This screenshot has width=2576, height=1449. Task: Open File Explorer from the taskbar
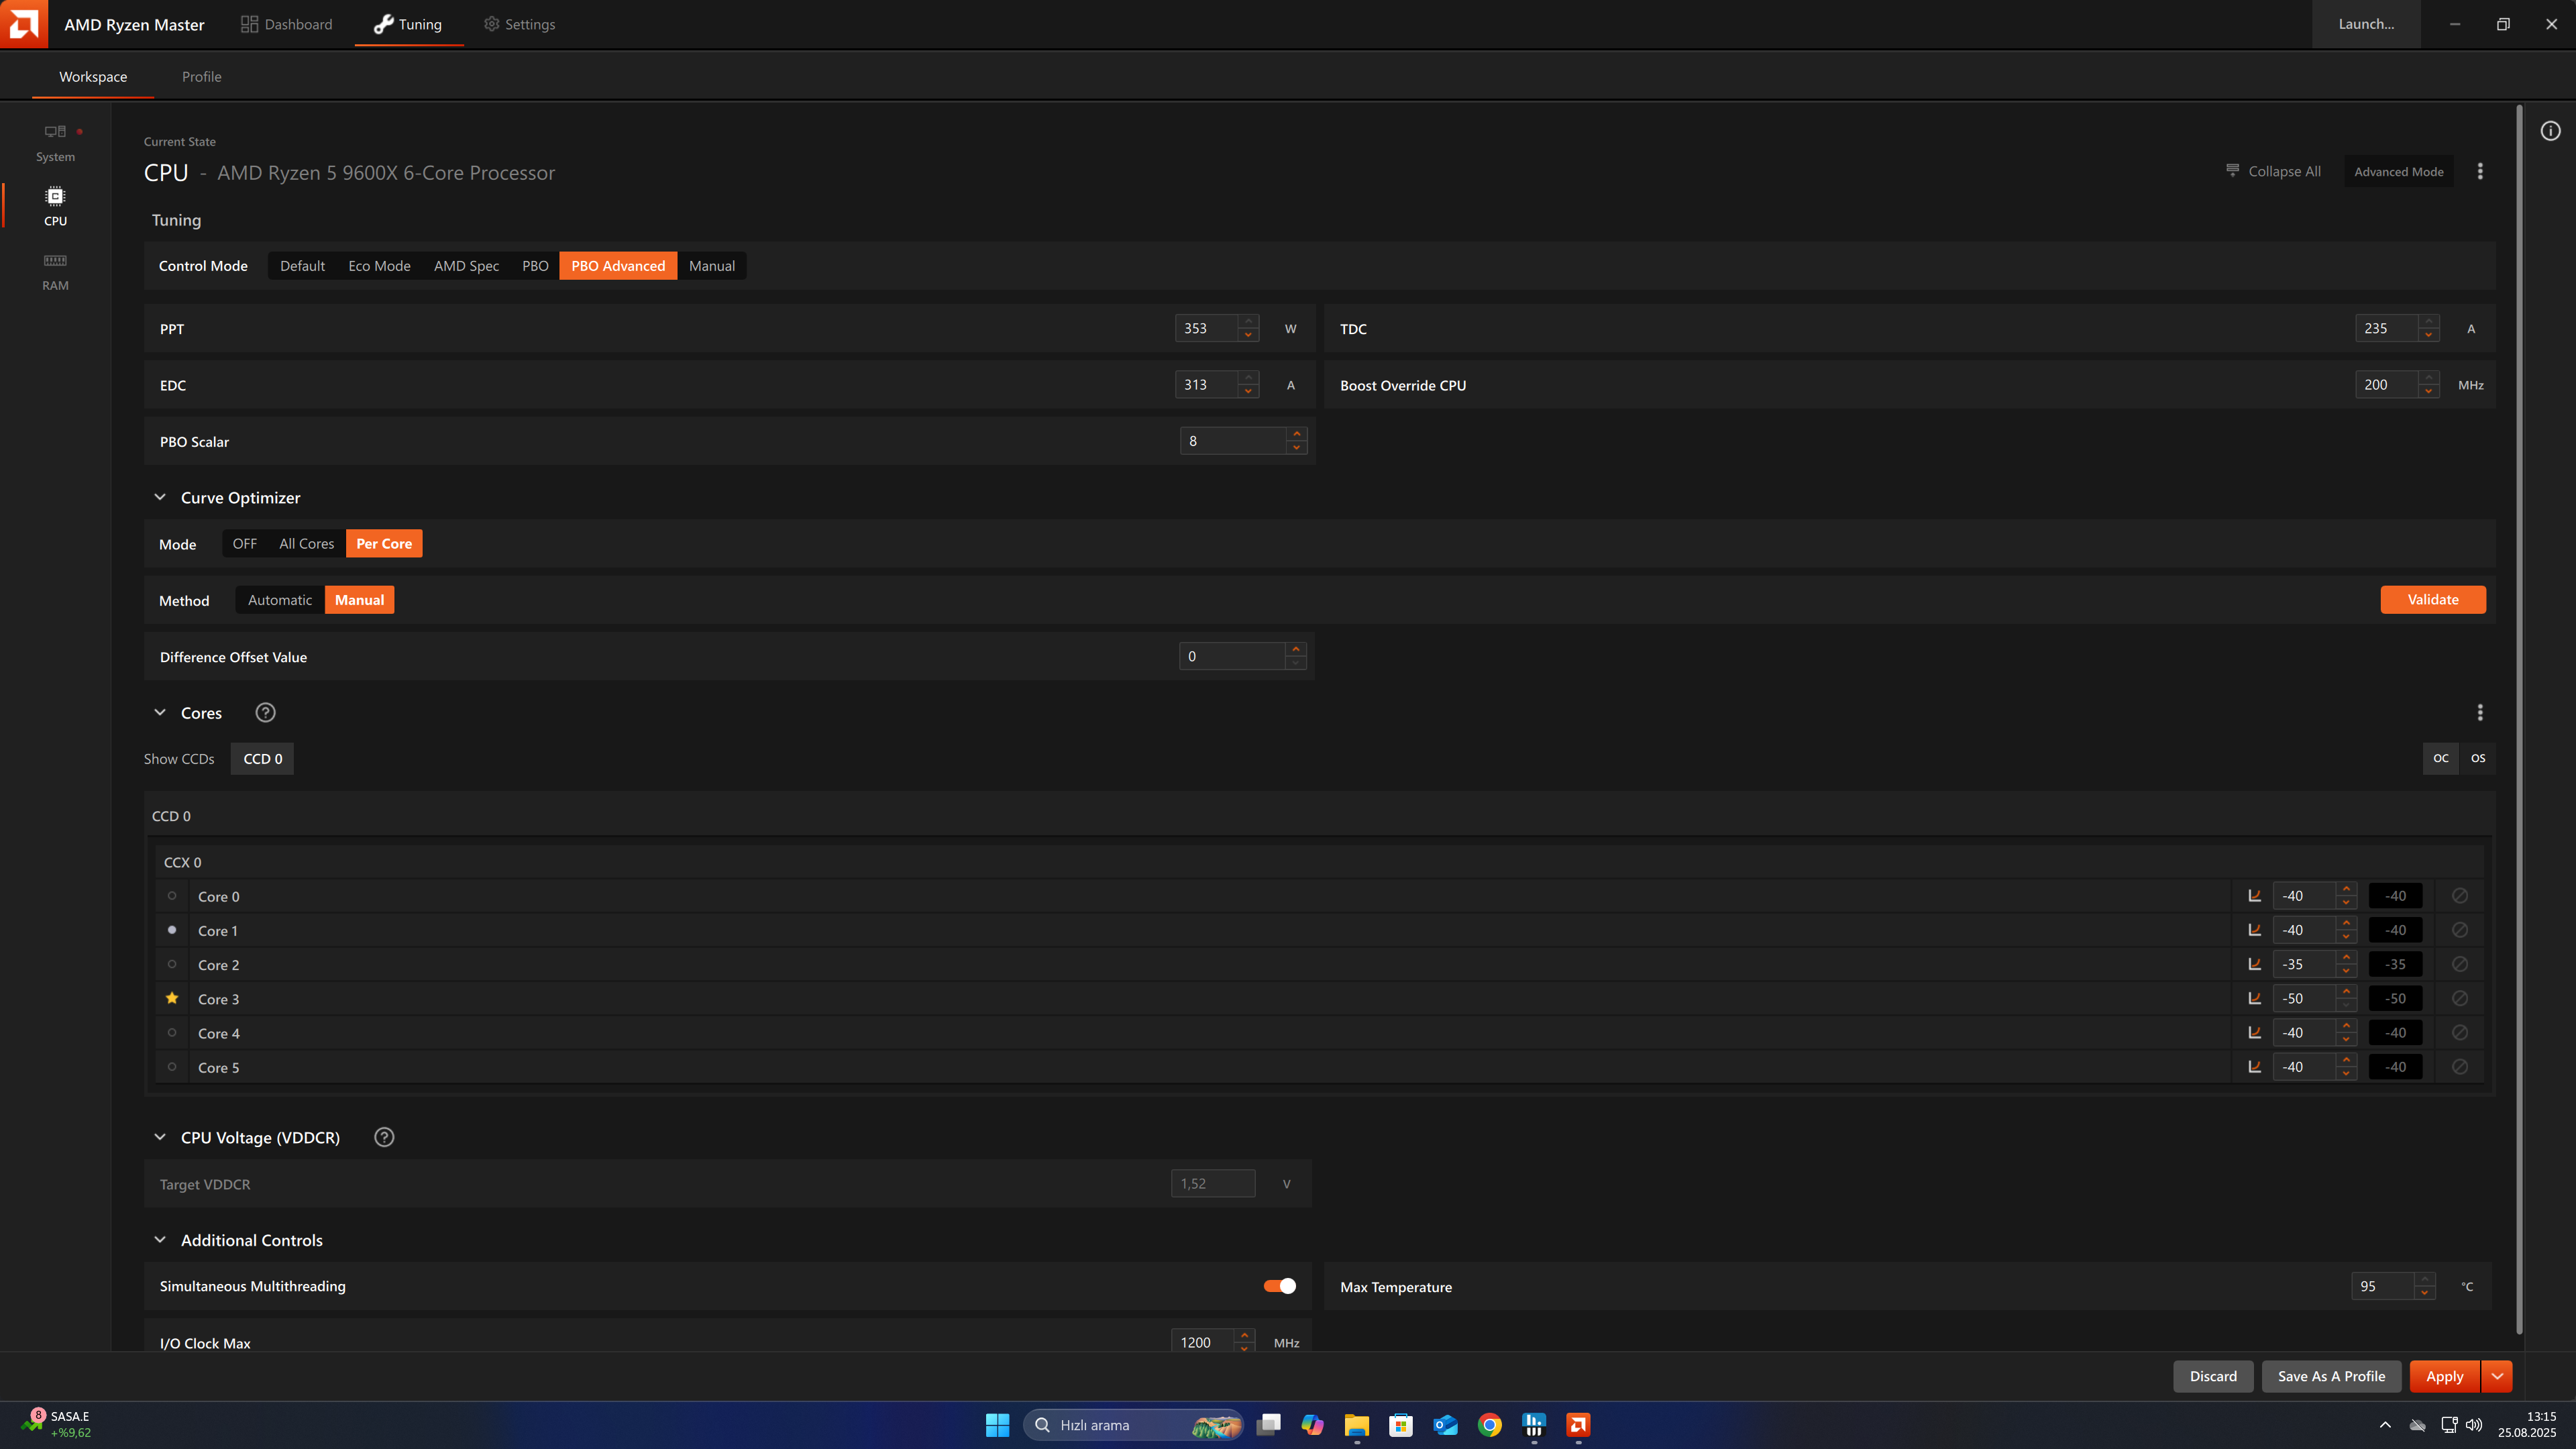(1357, 1425)
